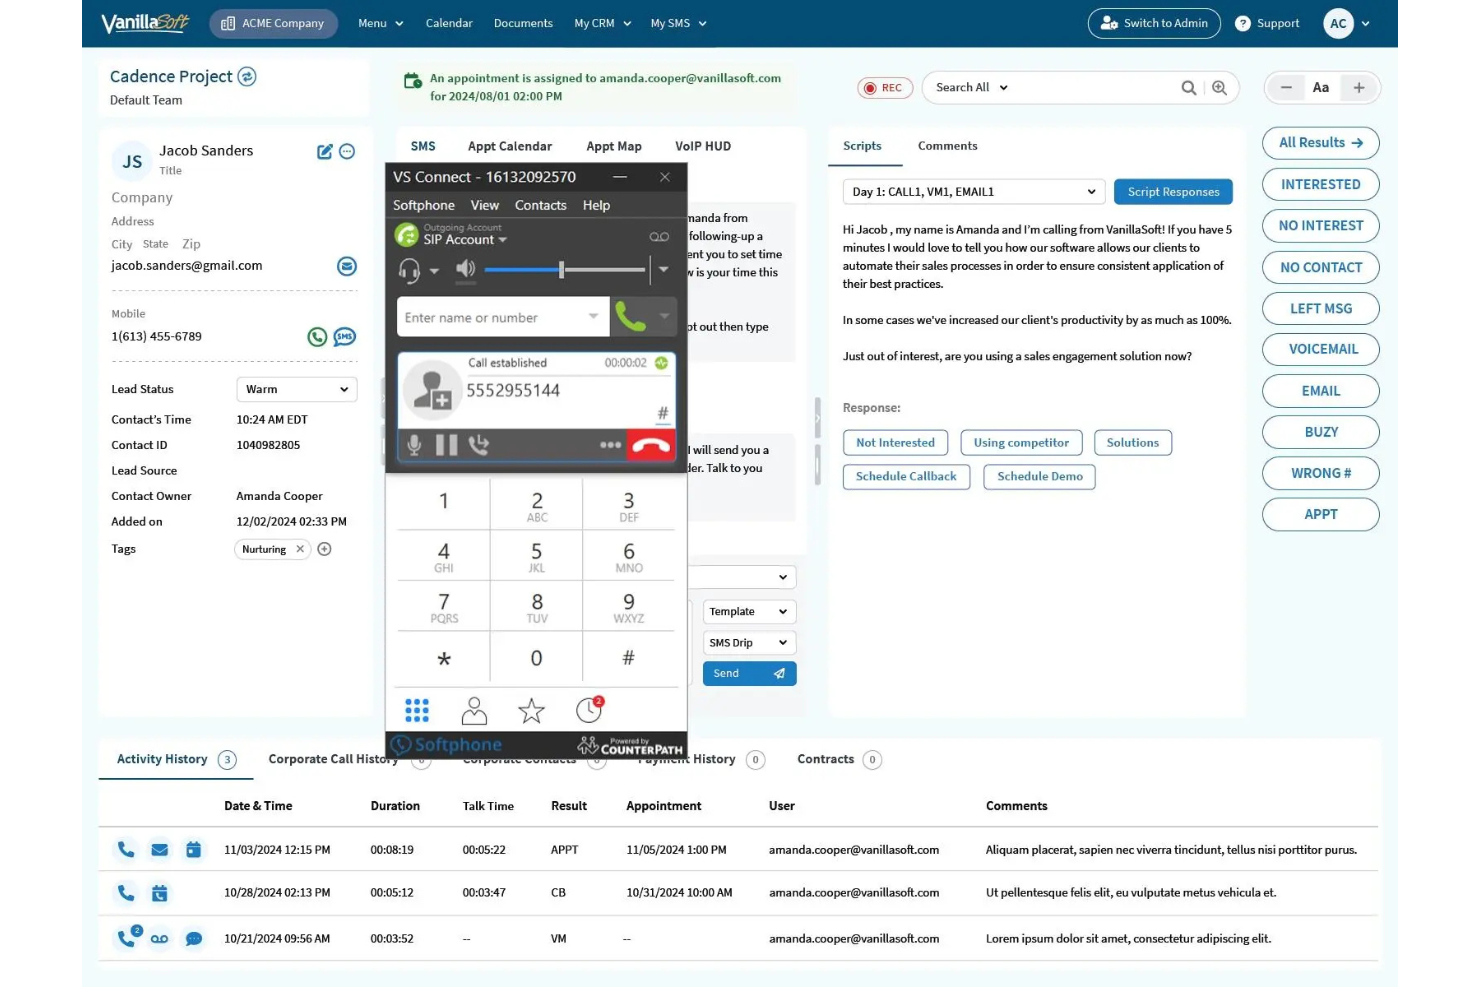Call the mobile number 1(613) 455-6789
Viewport: 1480px width, 987px height.
317,337
